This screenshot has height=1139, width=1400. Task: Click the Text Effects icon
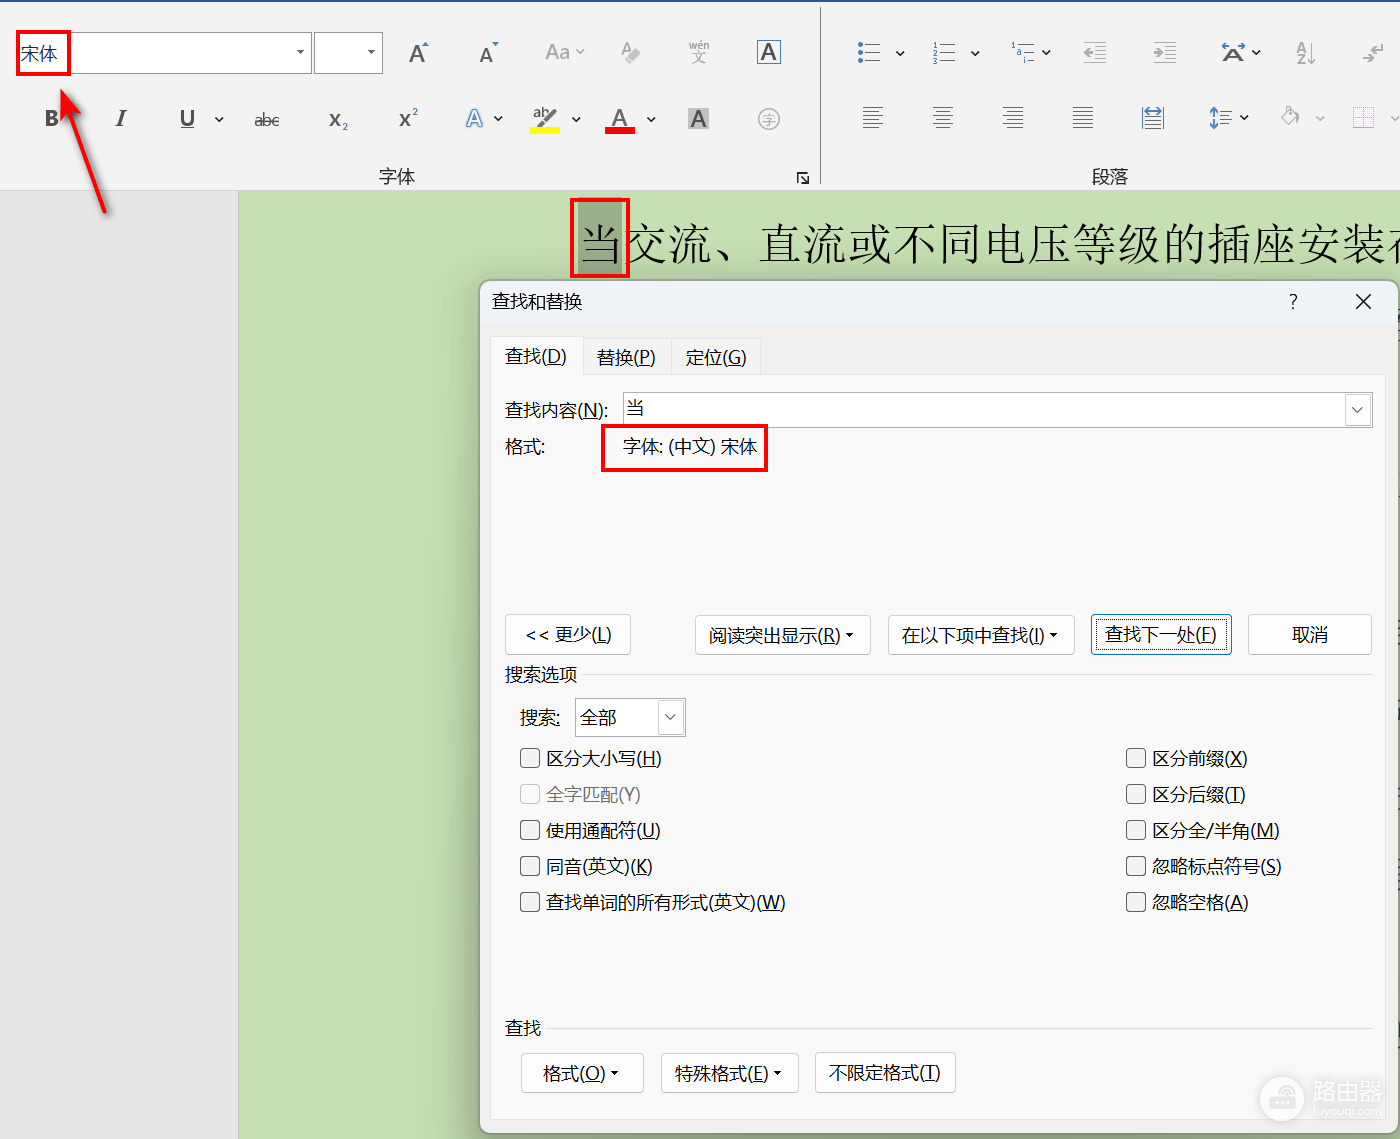pos(475,119)
